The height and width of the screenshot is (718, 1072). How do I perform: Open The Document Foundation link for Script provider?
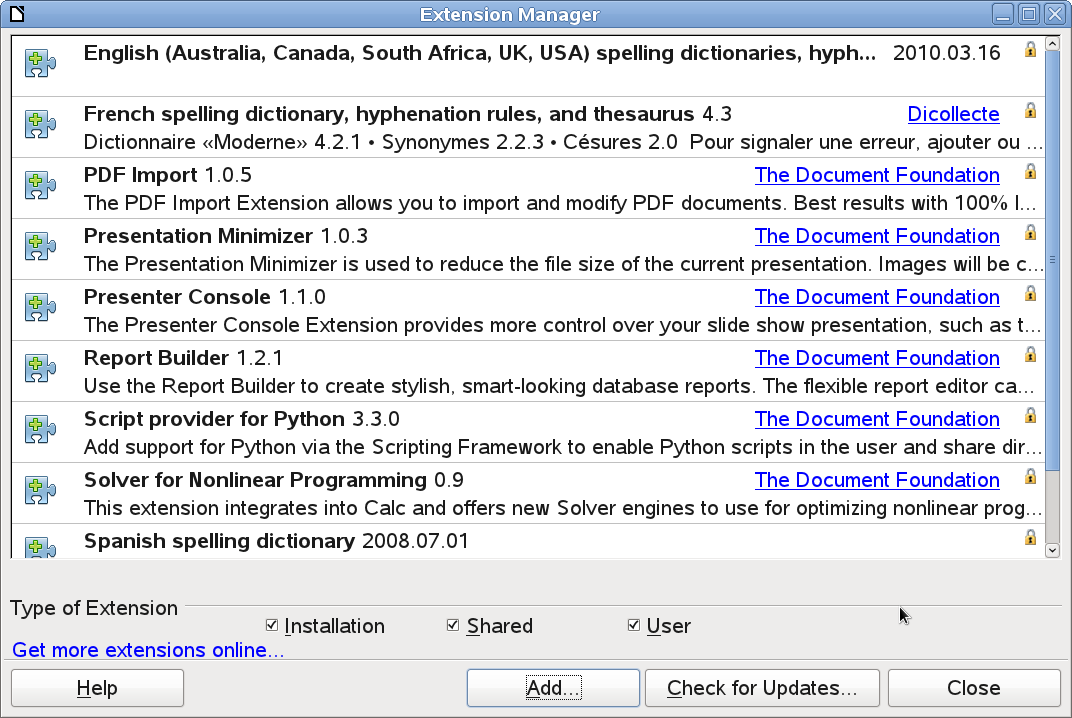coord(877,418)
